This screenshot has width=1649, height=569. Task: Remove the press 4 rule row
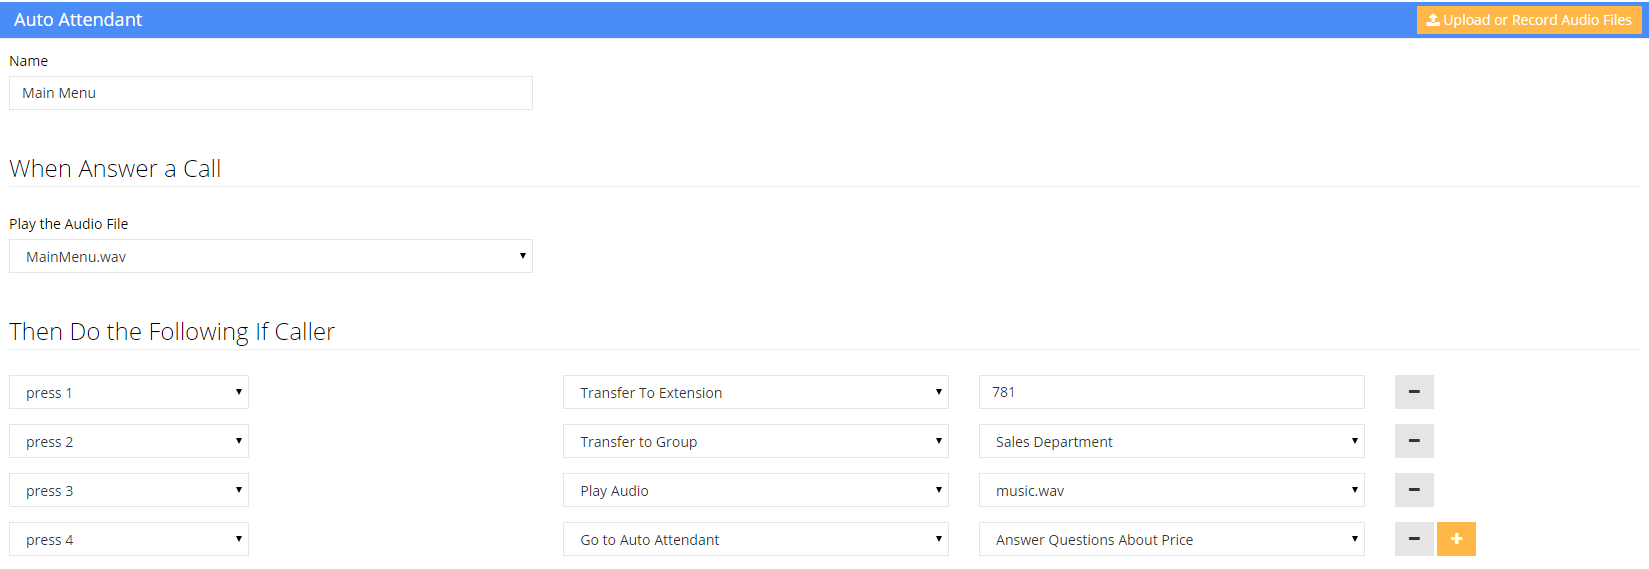[1414, 539]
